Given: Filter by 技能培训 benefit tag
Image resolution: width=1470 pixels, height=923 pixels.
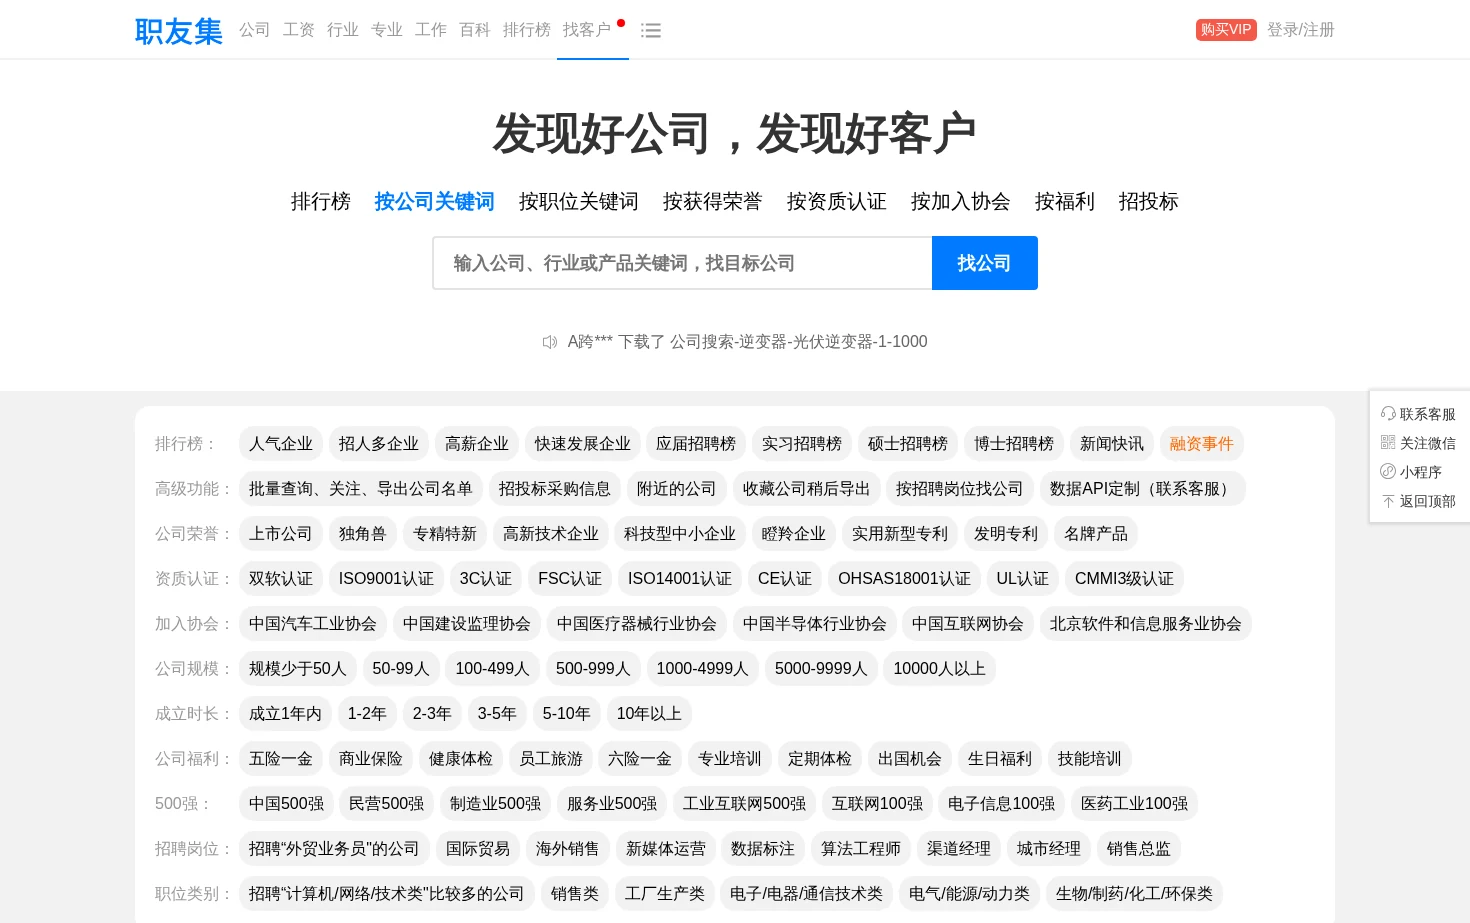Looking at the screenshot, I should click(1090, 759).
